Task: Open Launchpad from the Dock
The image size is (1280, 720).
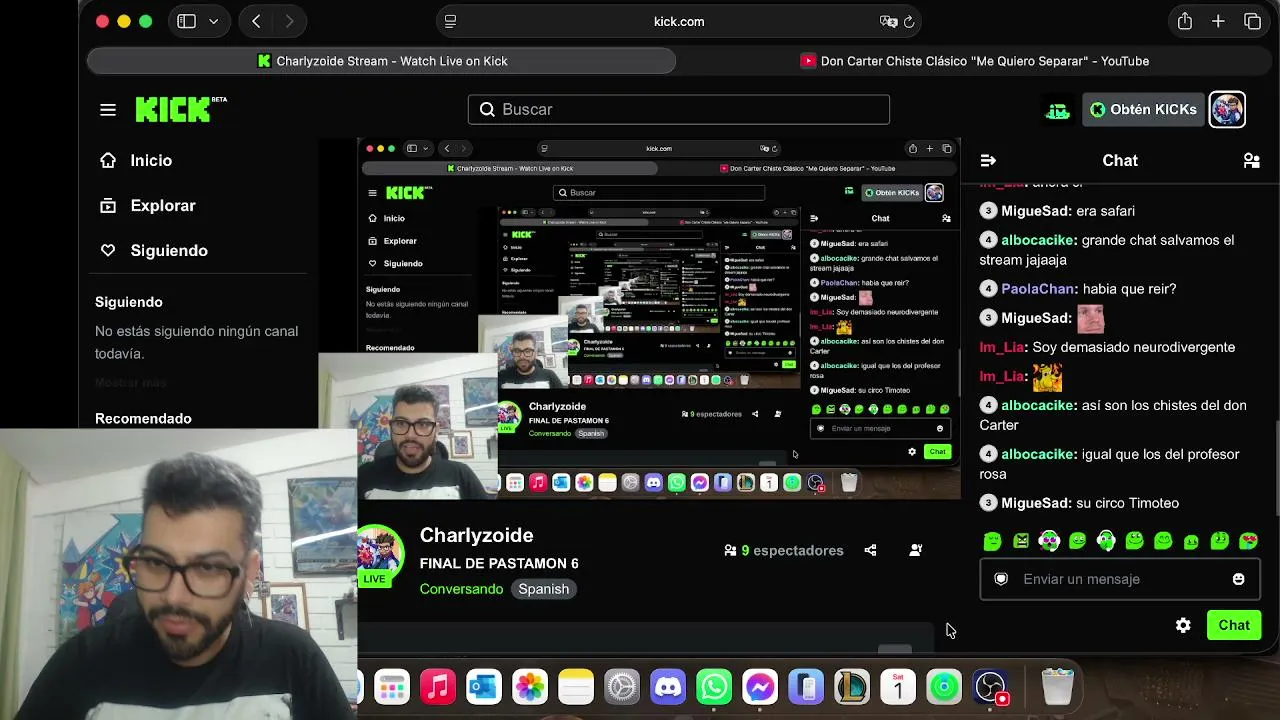Action: [x=392, y=687]
